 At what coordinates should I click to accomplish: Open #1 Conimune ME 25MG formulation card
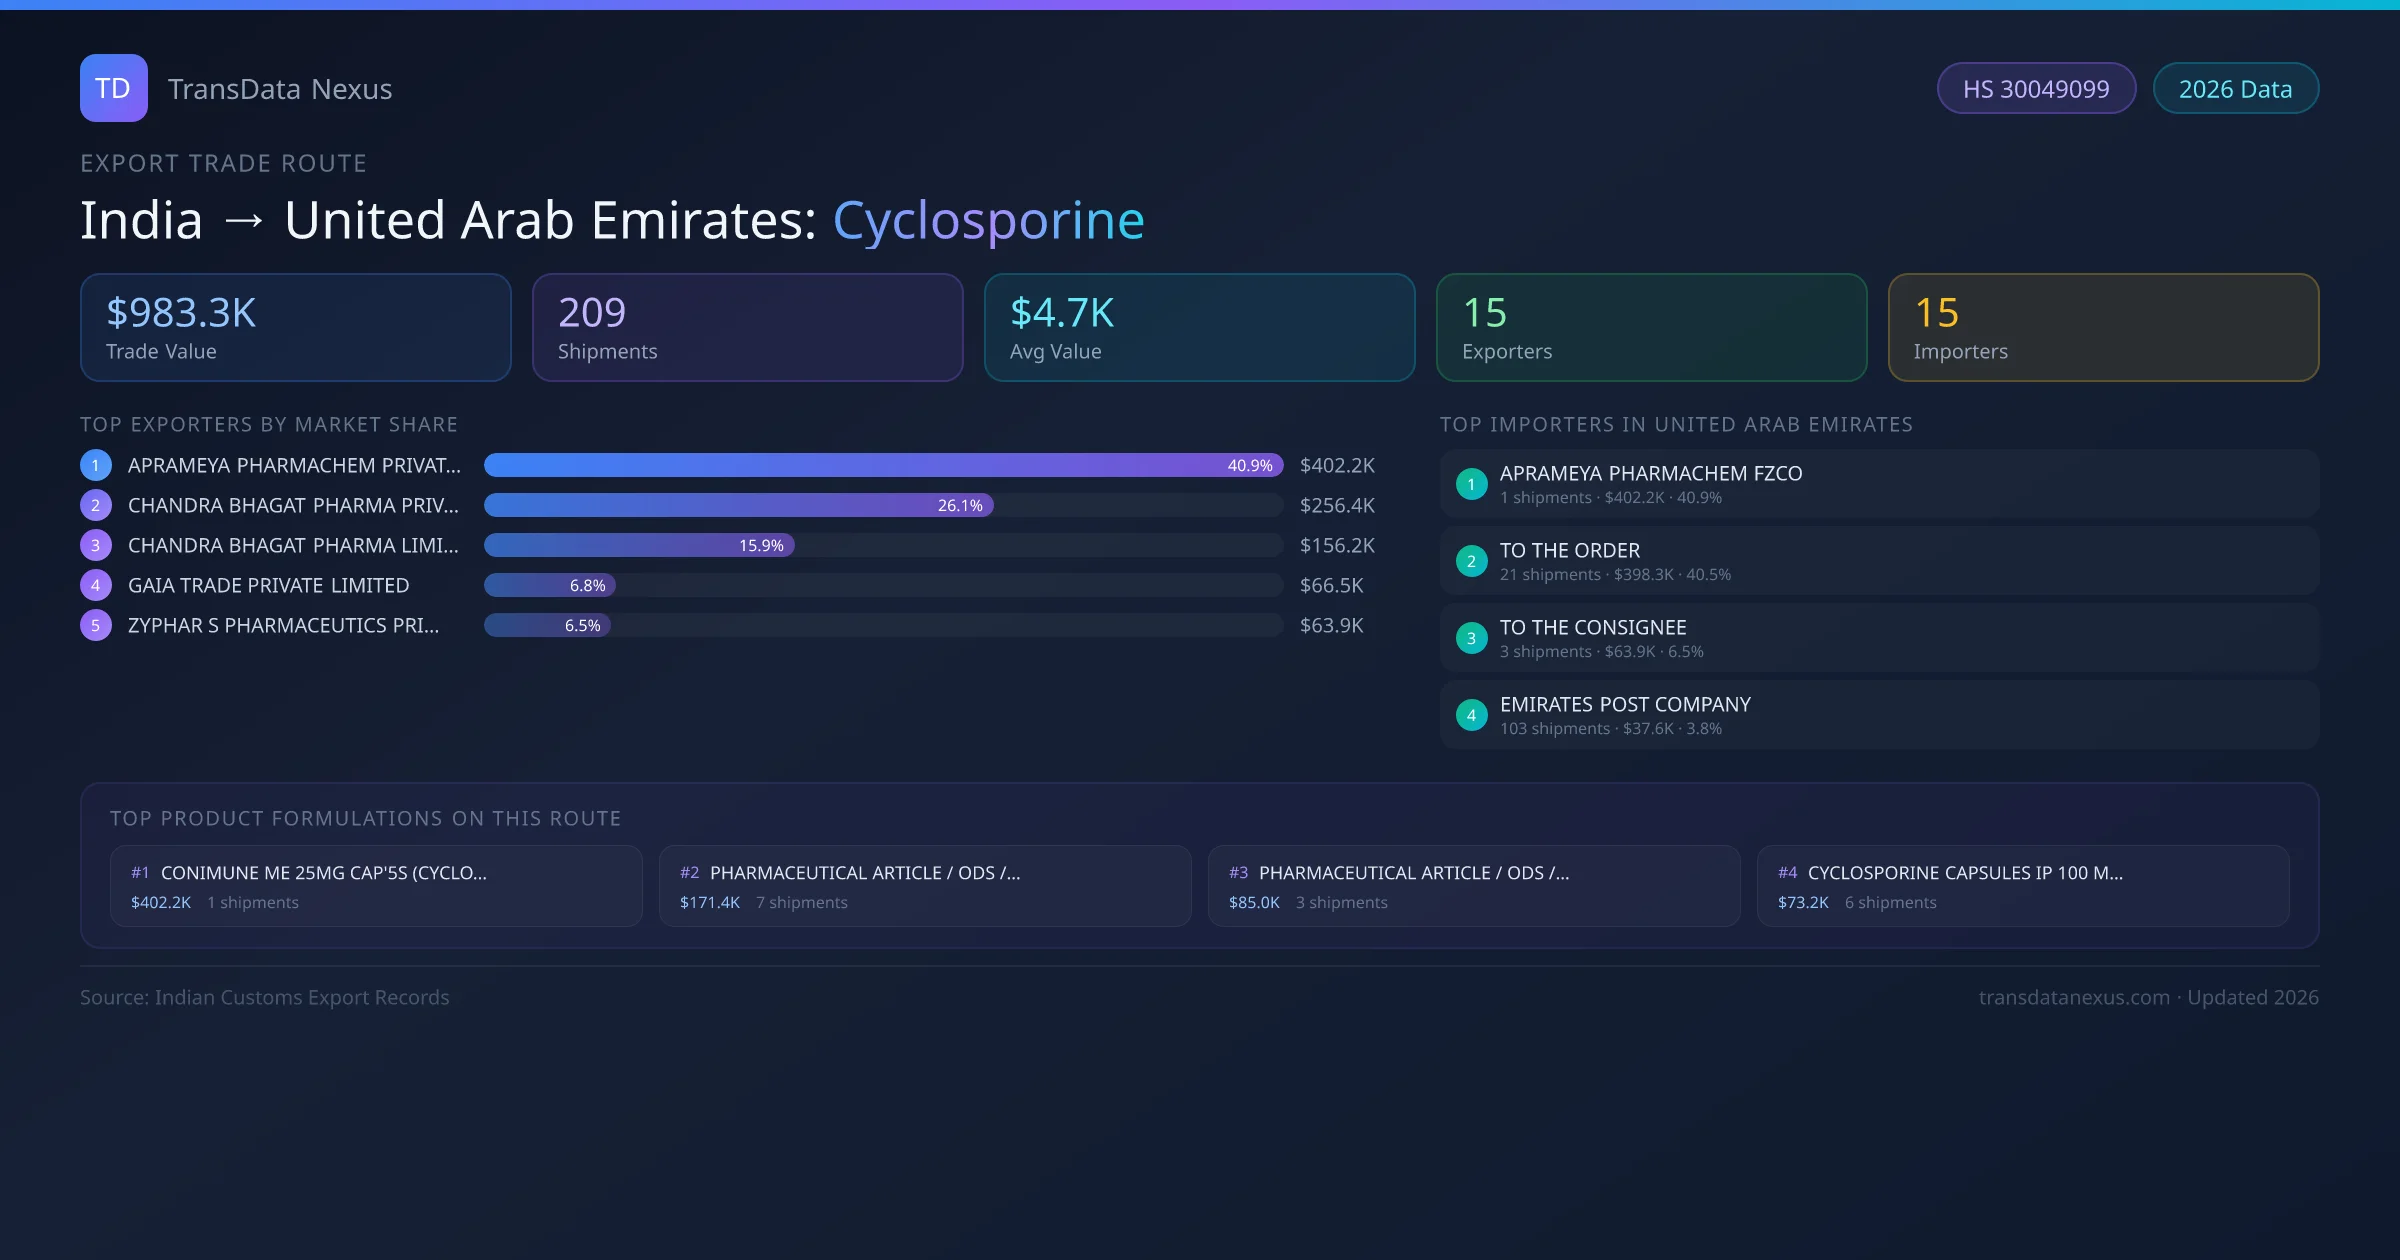pyautogui.click(x=376, y=886)
